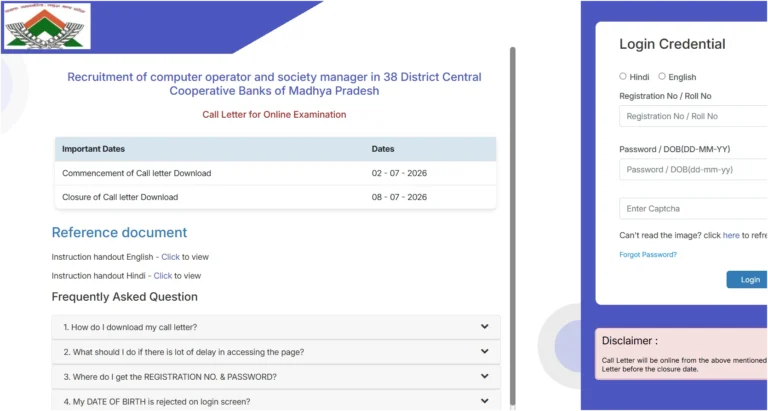Viewport: 768px width, 411px height.
Task: Click the date '02 - 07 - 2026'
Action: tap(399, 173)
